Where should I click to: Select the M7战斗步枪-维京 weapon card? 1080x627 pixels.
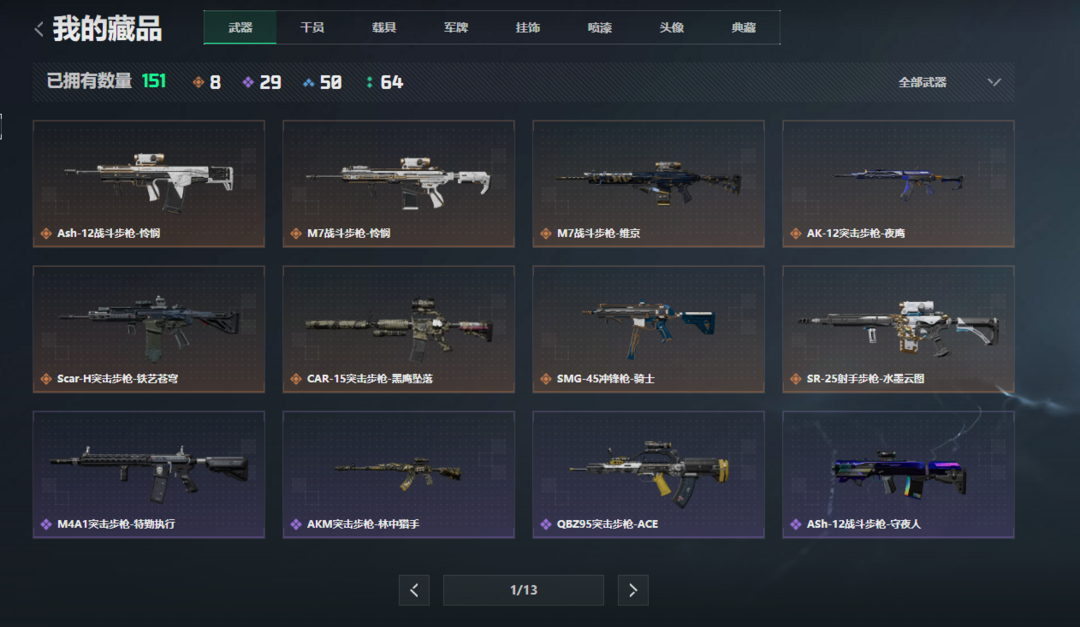coord(648,184)
